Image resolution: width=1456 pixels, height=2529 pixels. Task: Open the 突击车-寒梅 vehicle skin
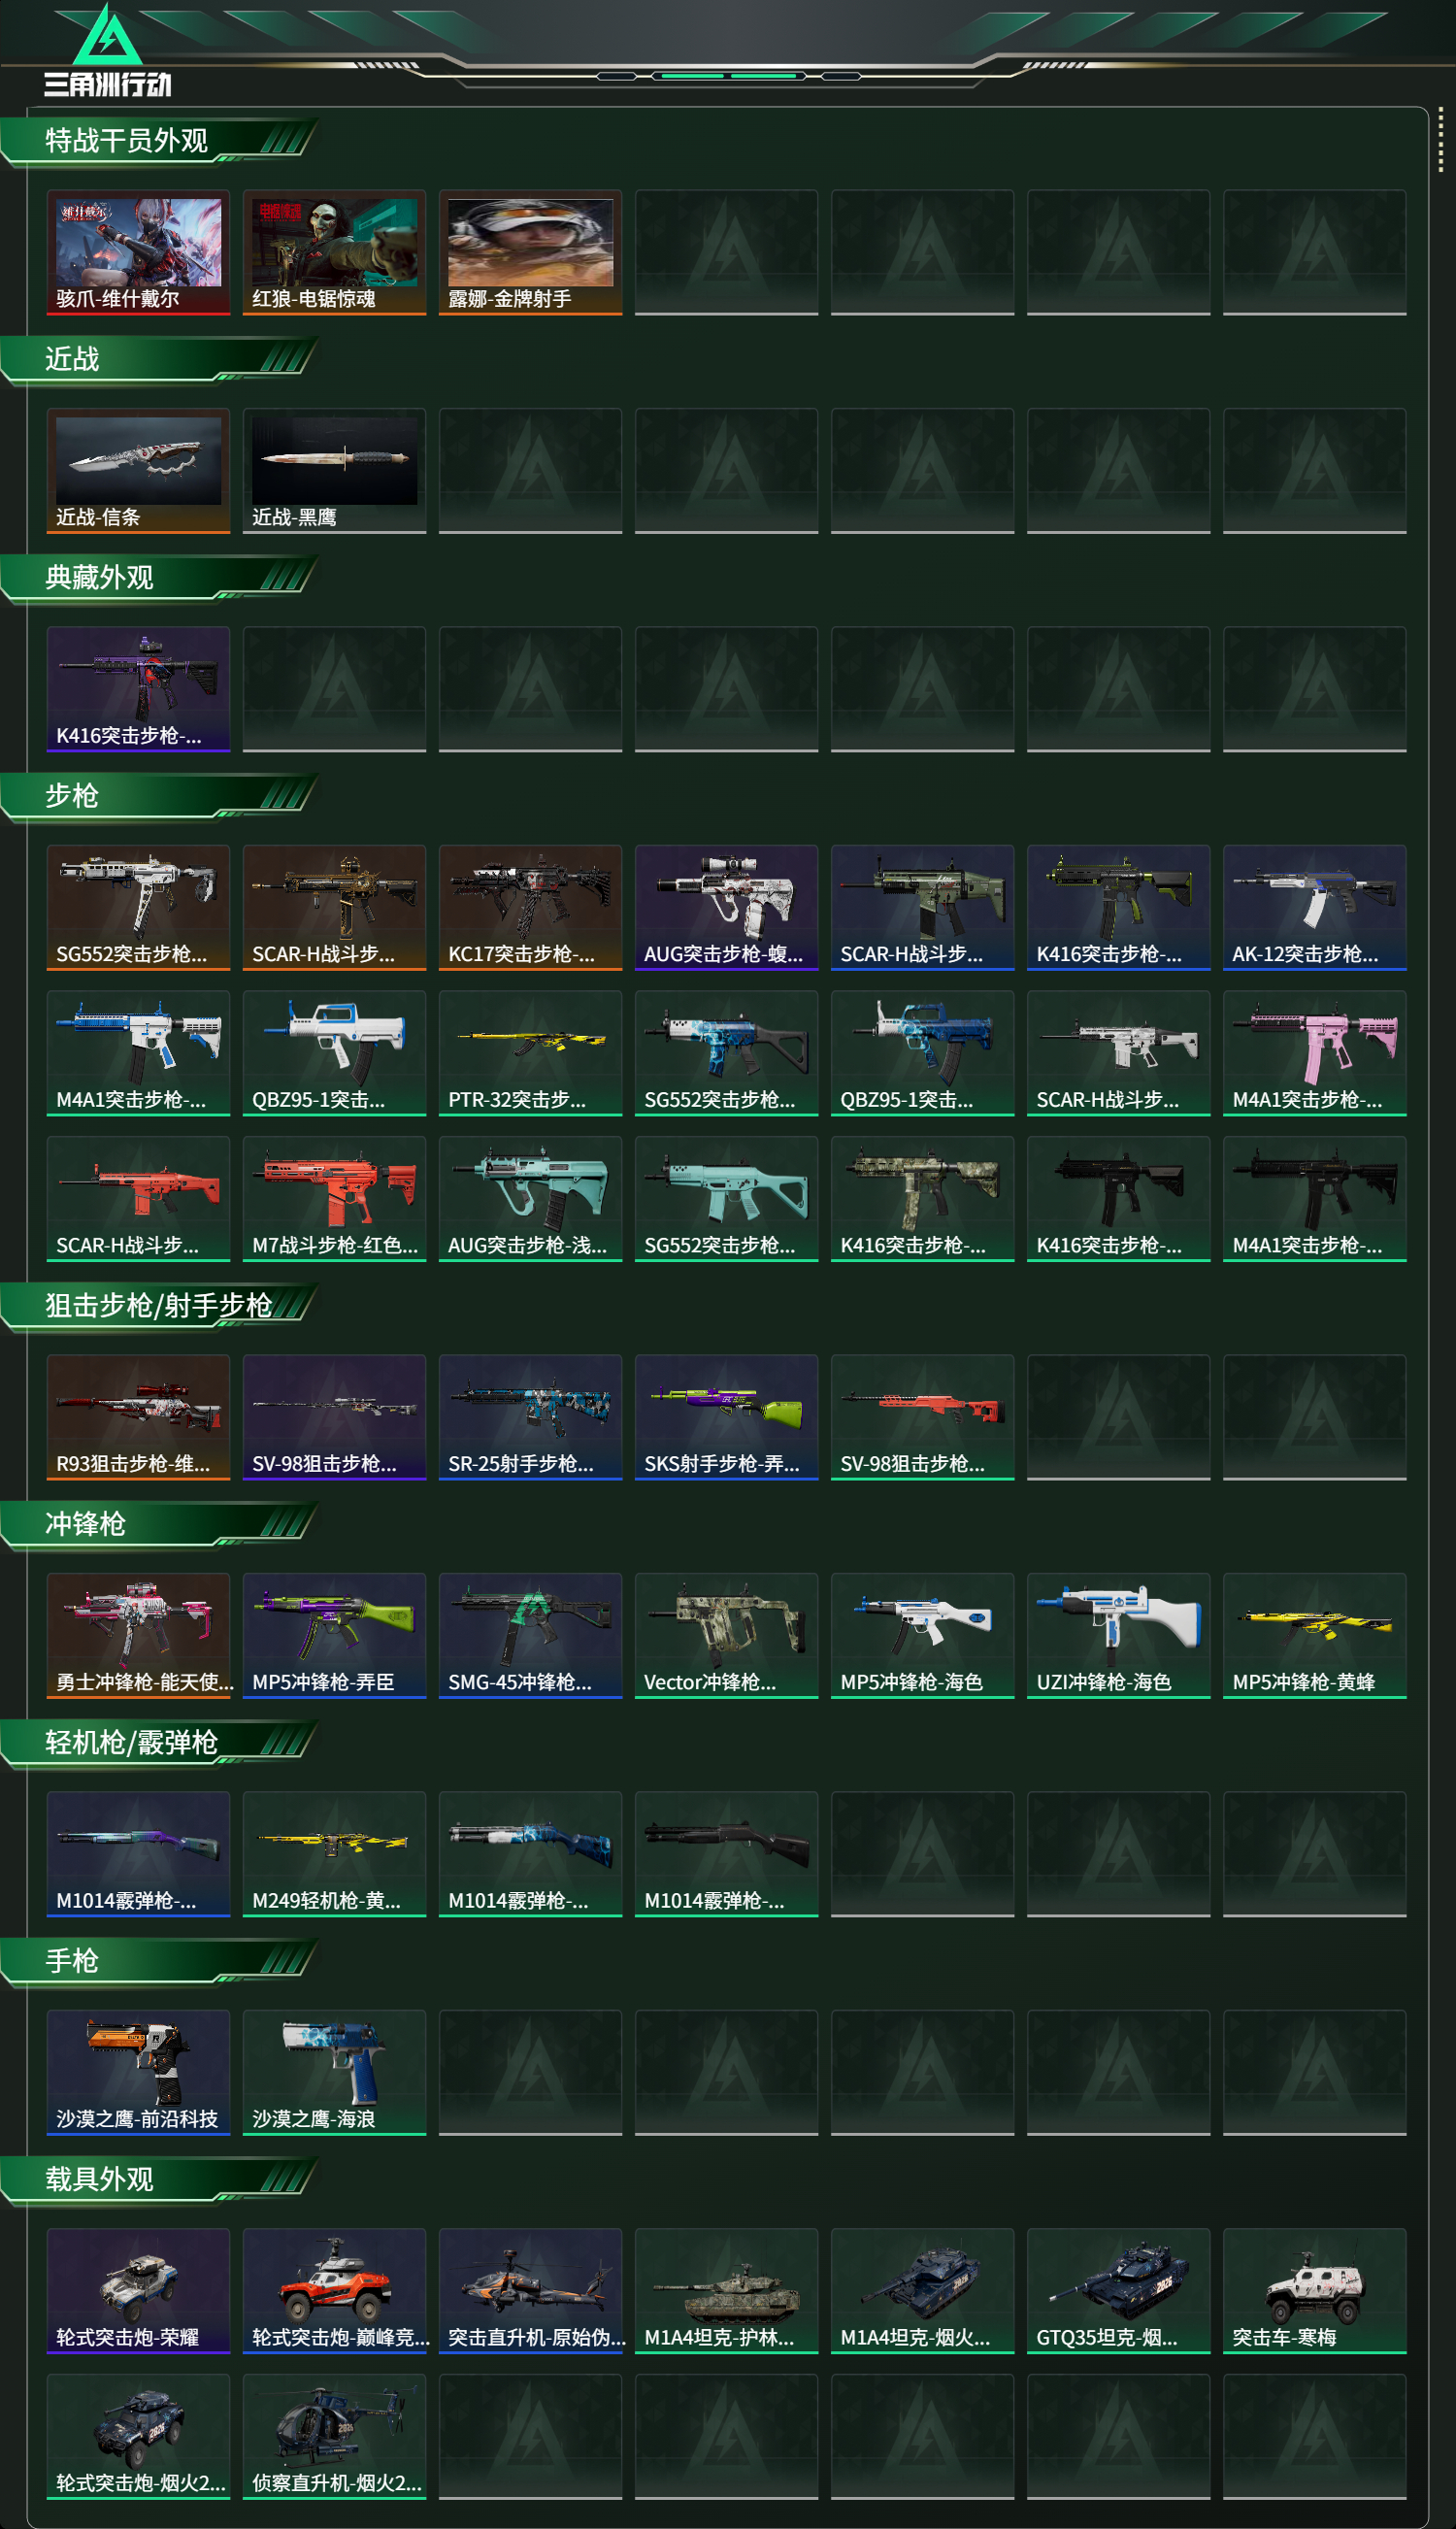tap(1314, 2291)
